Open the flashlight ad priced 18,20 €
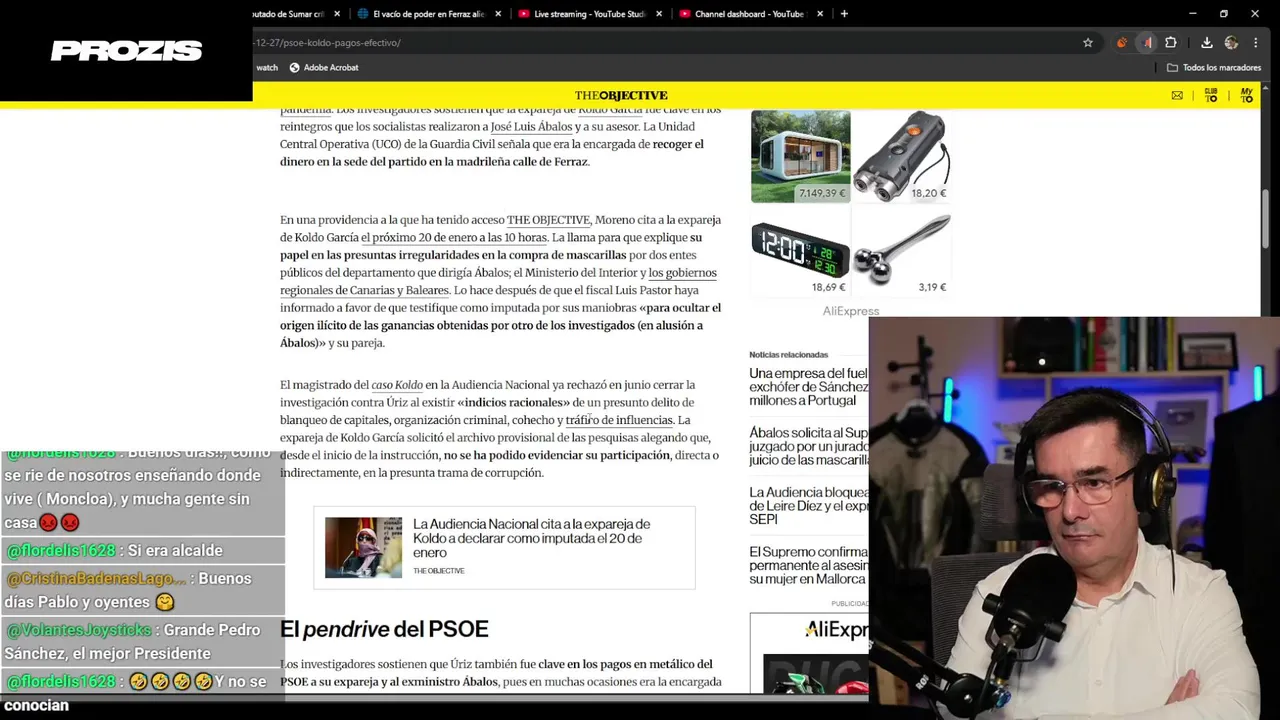This screenshot has height=720, width=1280. 901,156
